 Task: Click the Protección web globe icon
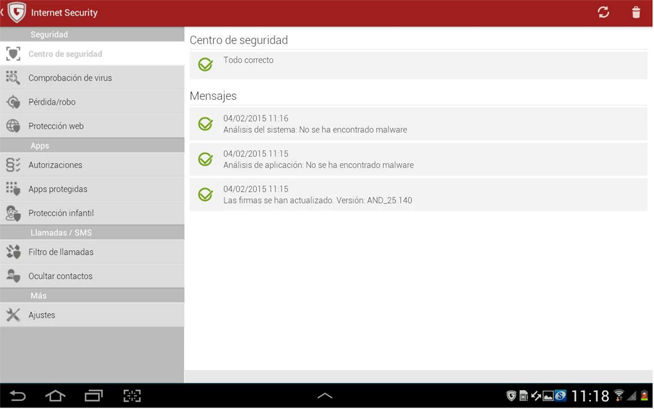(x=13, y=126)
